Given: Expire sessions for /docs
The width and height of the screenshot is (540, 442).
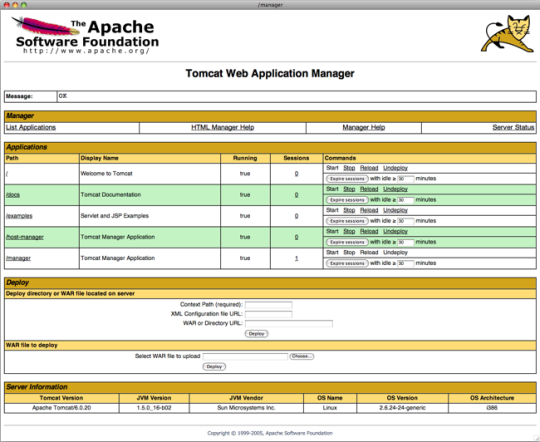Looking at the screenshot, I should pos(347,200).
